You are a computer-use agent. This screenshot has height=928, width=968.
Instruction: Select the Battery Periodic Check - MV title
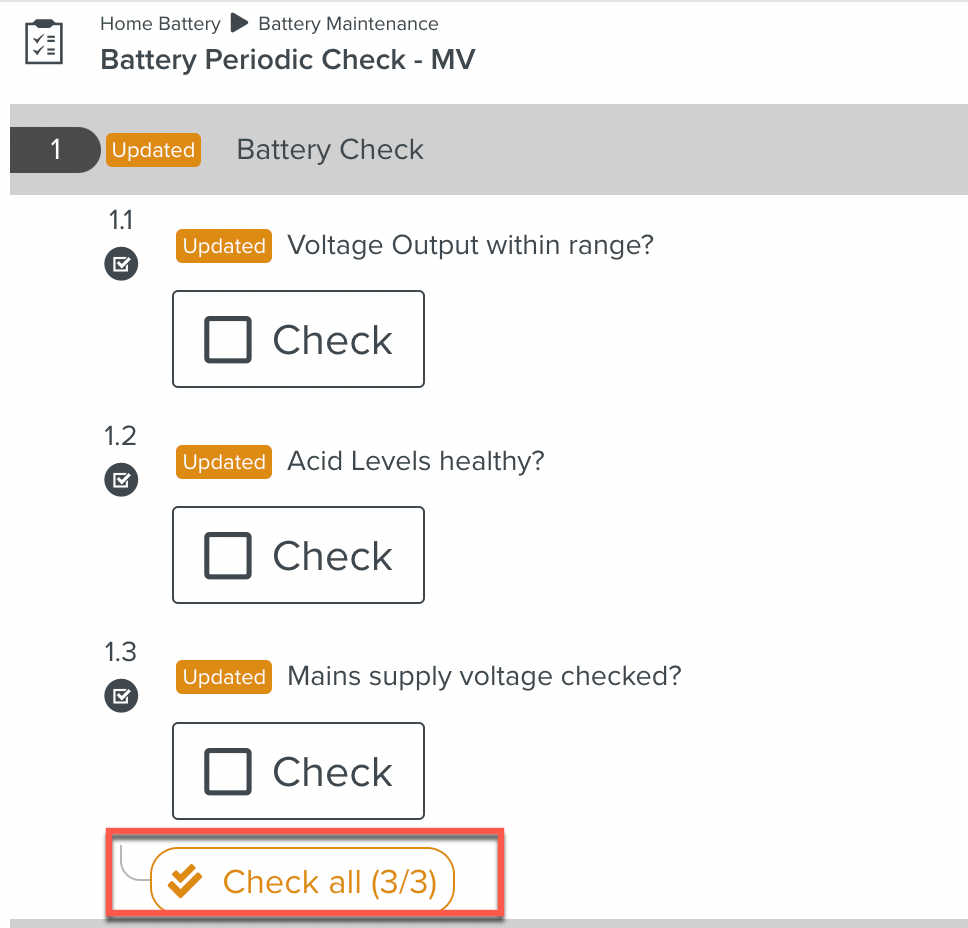click(x=288, y=59)
